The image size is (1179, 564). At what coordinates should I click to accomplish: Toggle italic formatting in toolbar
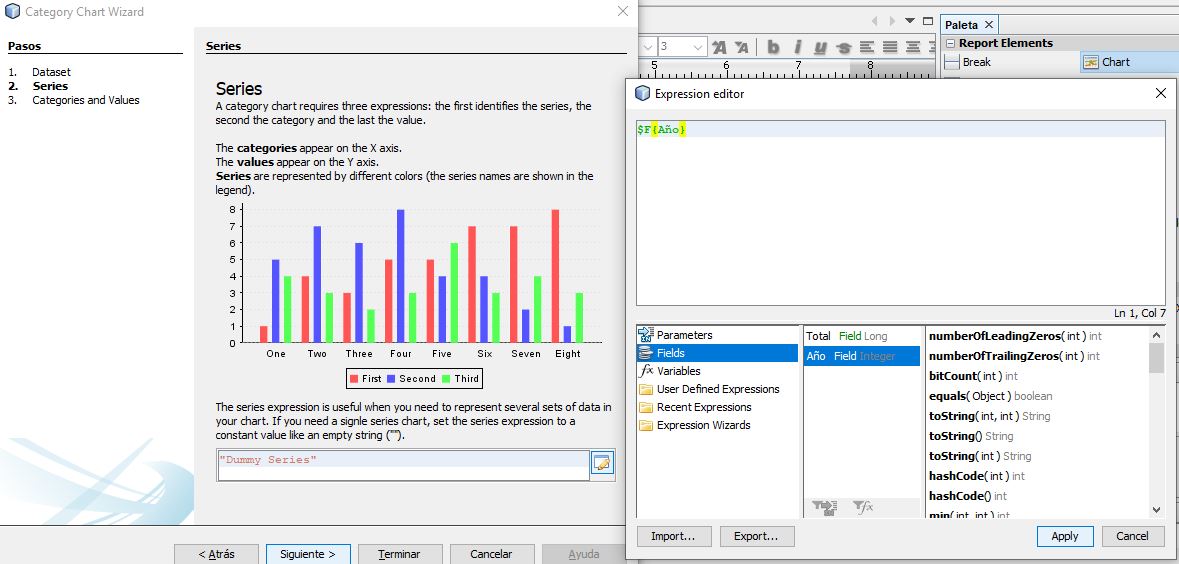797,47
